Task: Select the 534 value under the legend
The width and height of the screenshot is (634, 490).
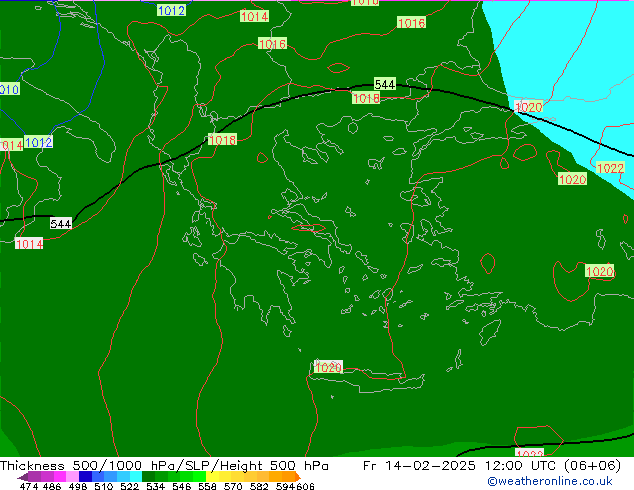Action: coord(156,486)
